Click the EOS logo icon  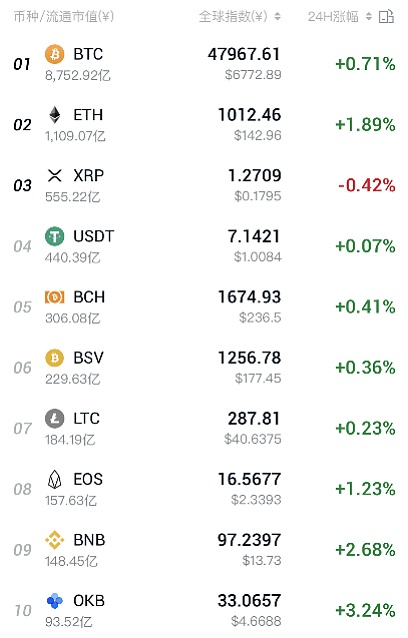tap(55, 479)
